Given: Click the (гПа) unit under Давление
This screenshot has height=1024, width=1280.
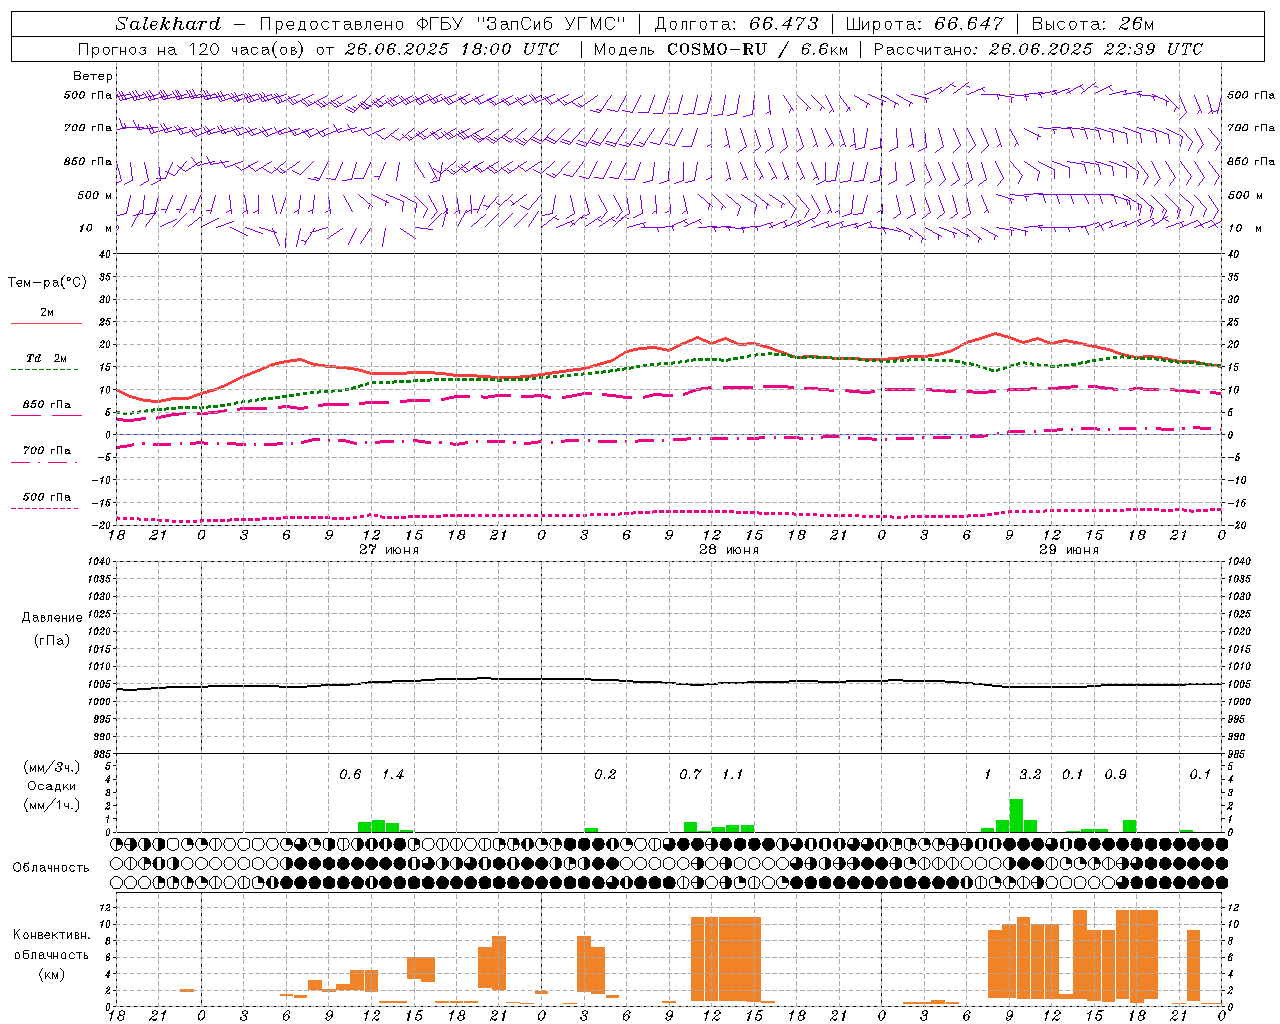Looking at the screenshot, I should pyautogui.click(x=52, y=641).
